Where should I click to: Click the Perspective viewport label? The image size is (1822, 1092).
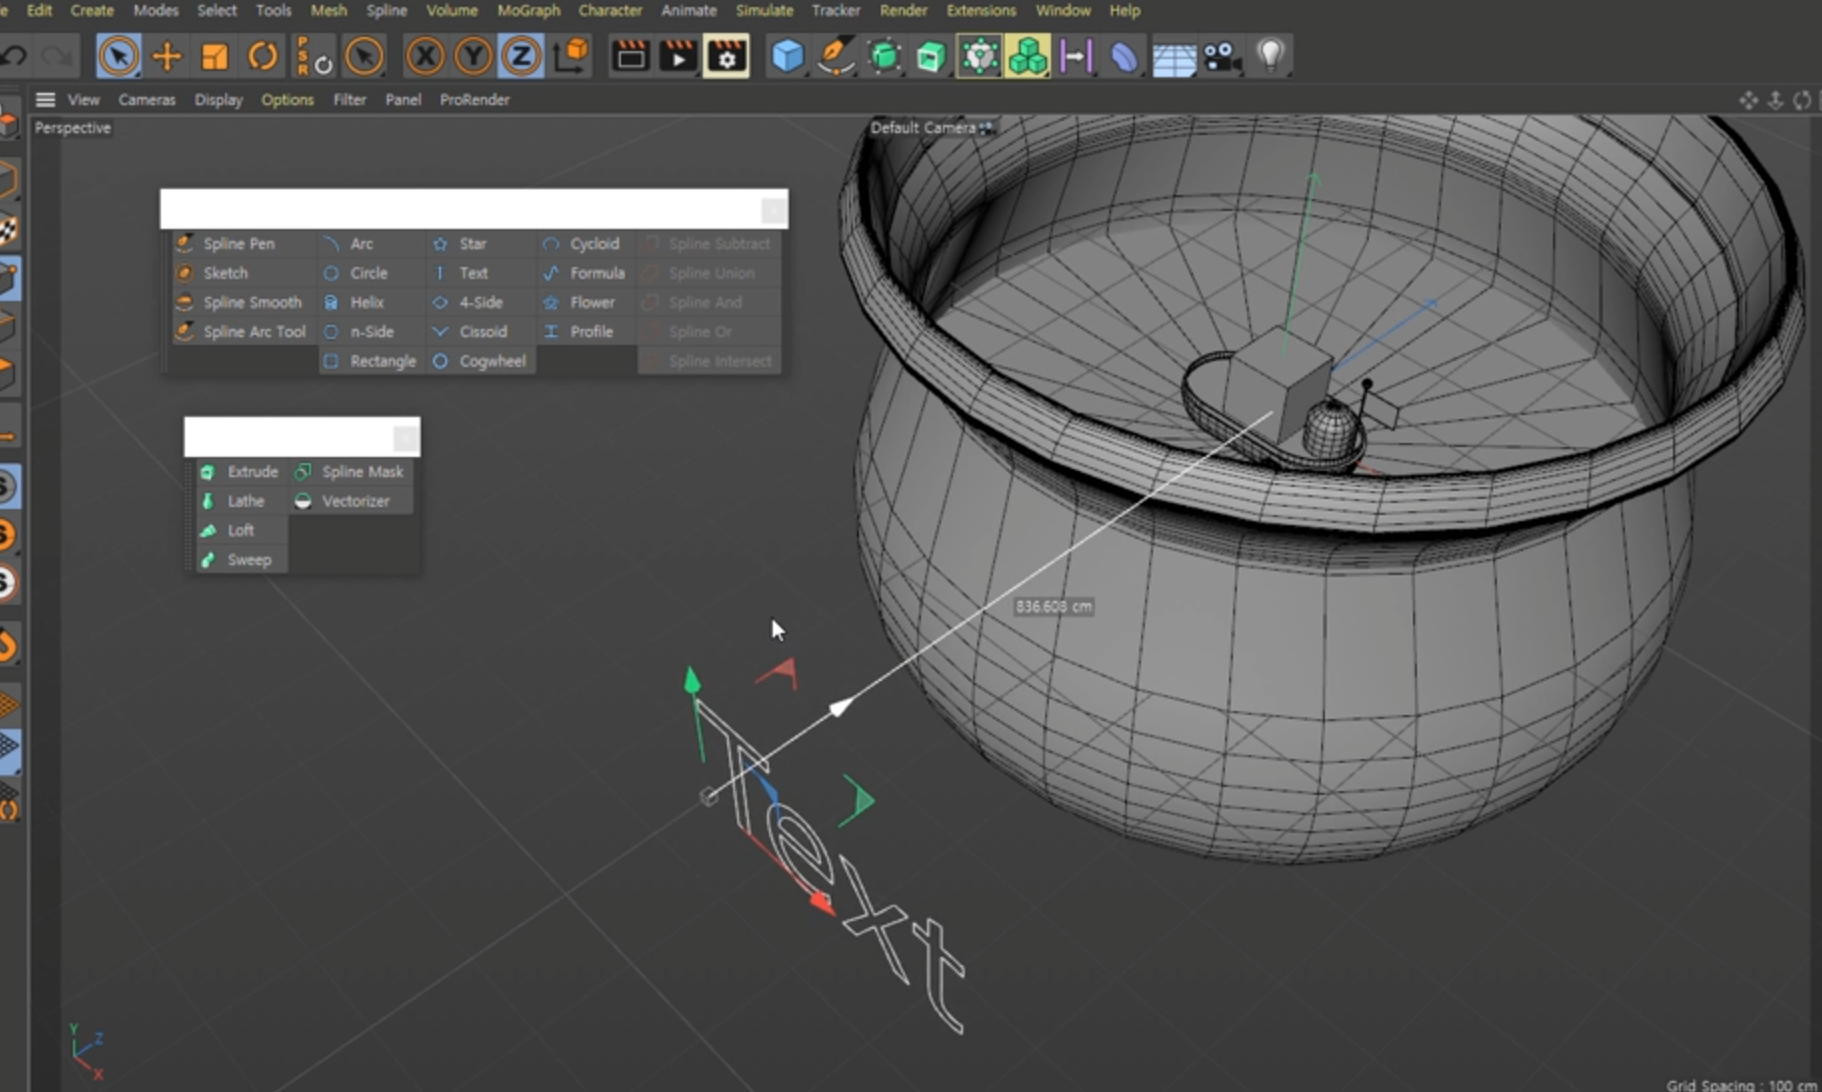(72, 128)
